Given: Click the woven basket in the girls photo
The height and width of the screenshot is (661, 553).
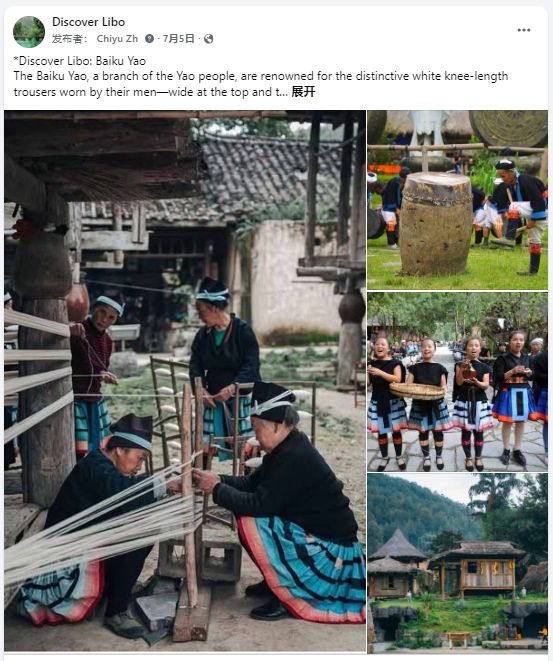Looking at the screenshot, I should click(x=417, y=391).
